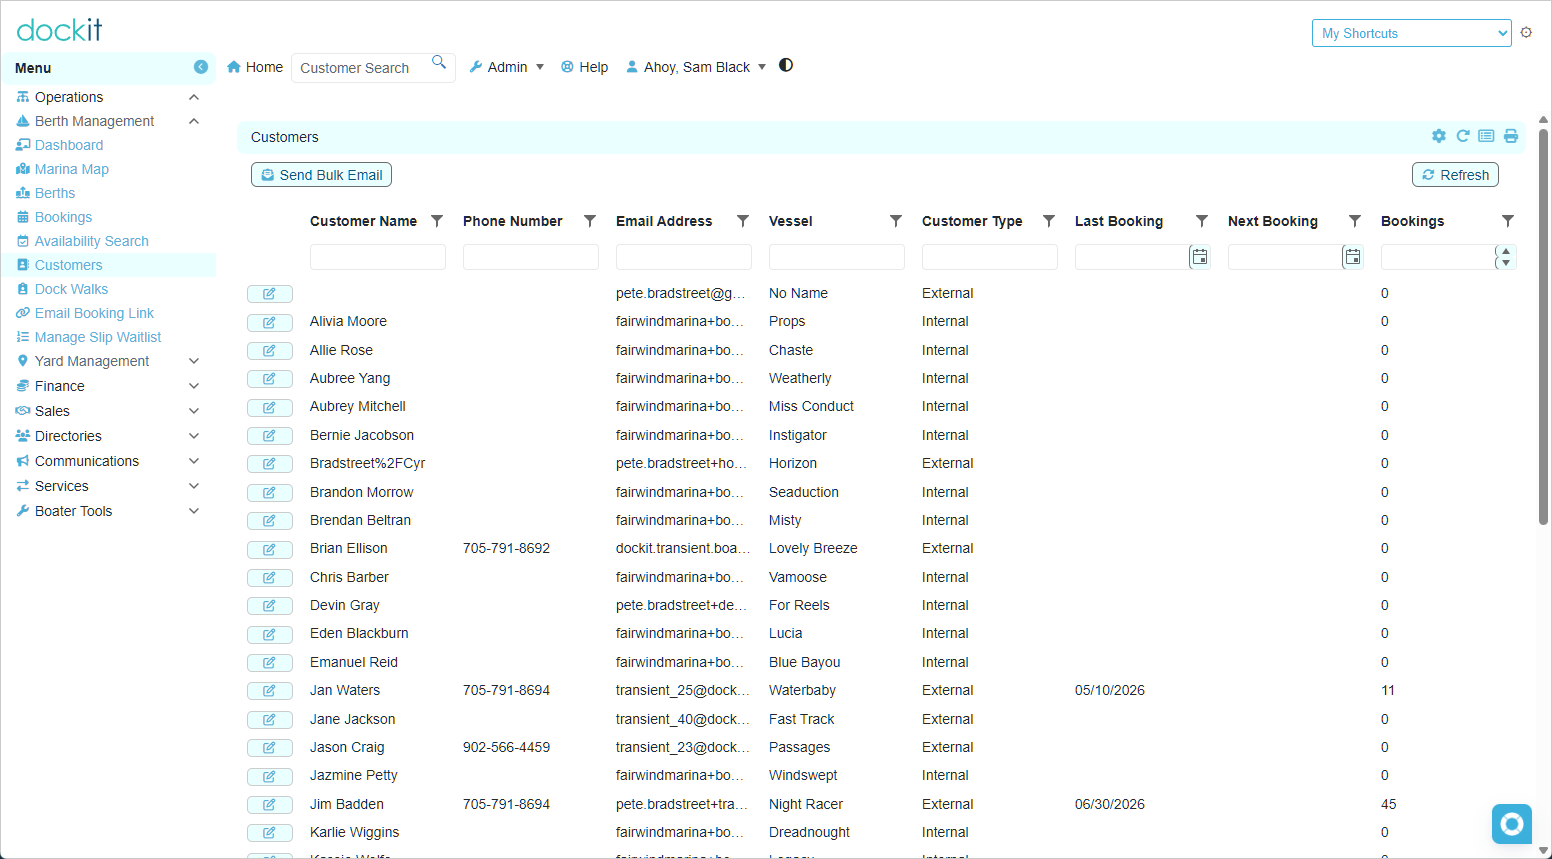Collapse the Operations section
The width and height of the screenshot is (1552, 859).
pyautogui.click(x=194, y=97)
